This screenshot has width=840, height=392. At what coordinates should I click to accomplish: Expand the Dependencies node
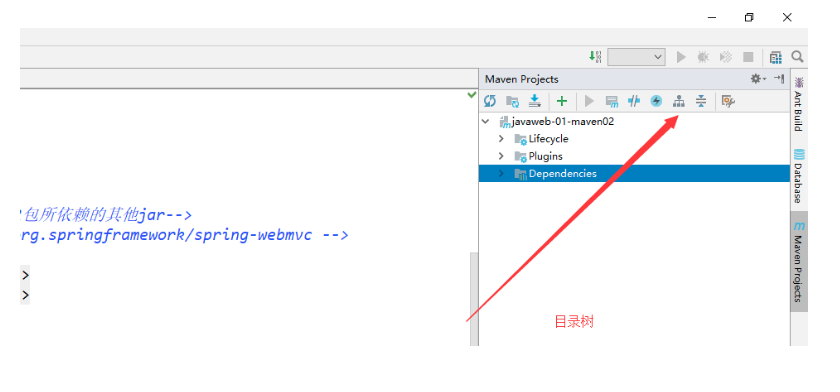click(501, 174)
